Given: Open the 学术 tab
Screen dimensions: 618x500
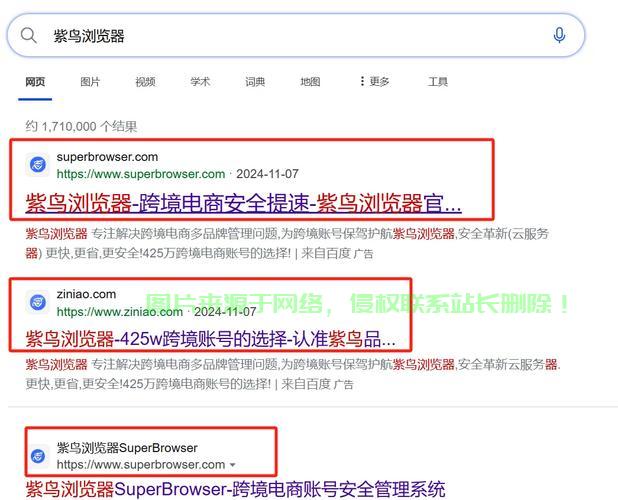Looking at the screenshot, I should pyautogui.click(x=200, y=82).
